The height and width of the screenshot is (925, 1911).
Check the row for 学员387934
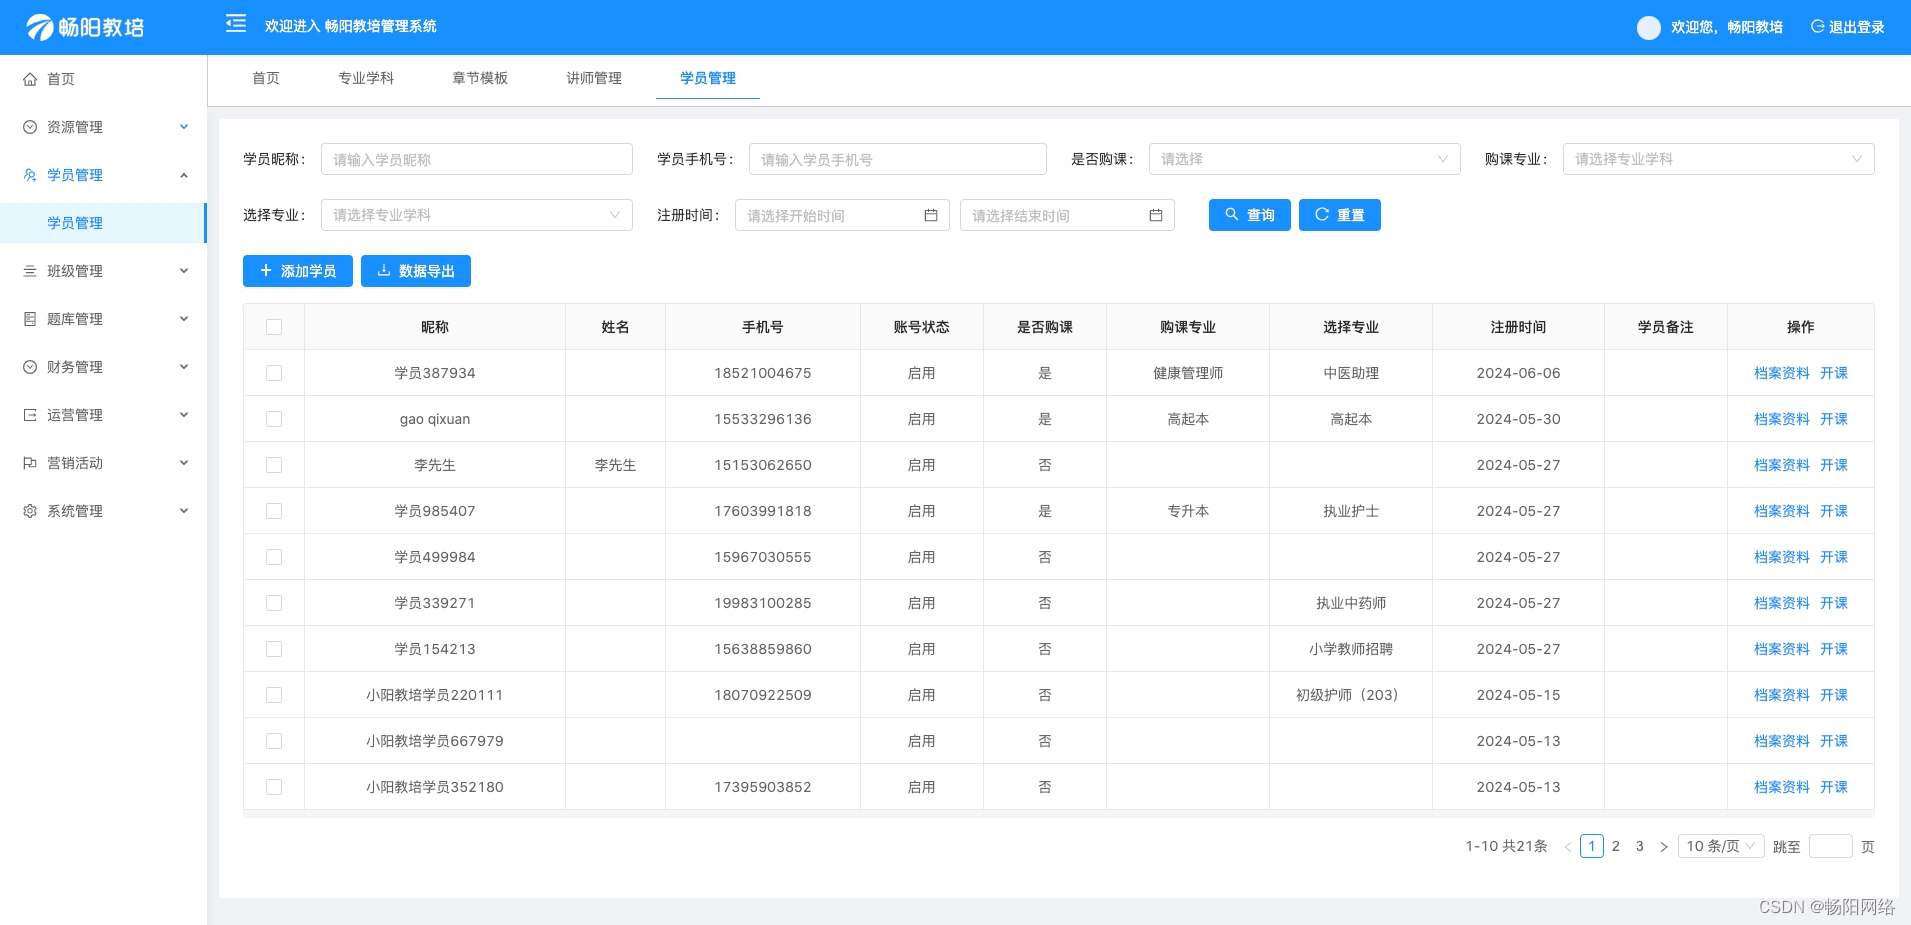pos(274,373)
